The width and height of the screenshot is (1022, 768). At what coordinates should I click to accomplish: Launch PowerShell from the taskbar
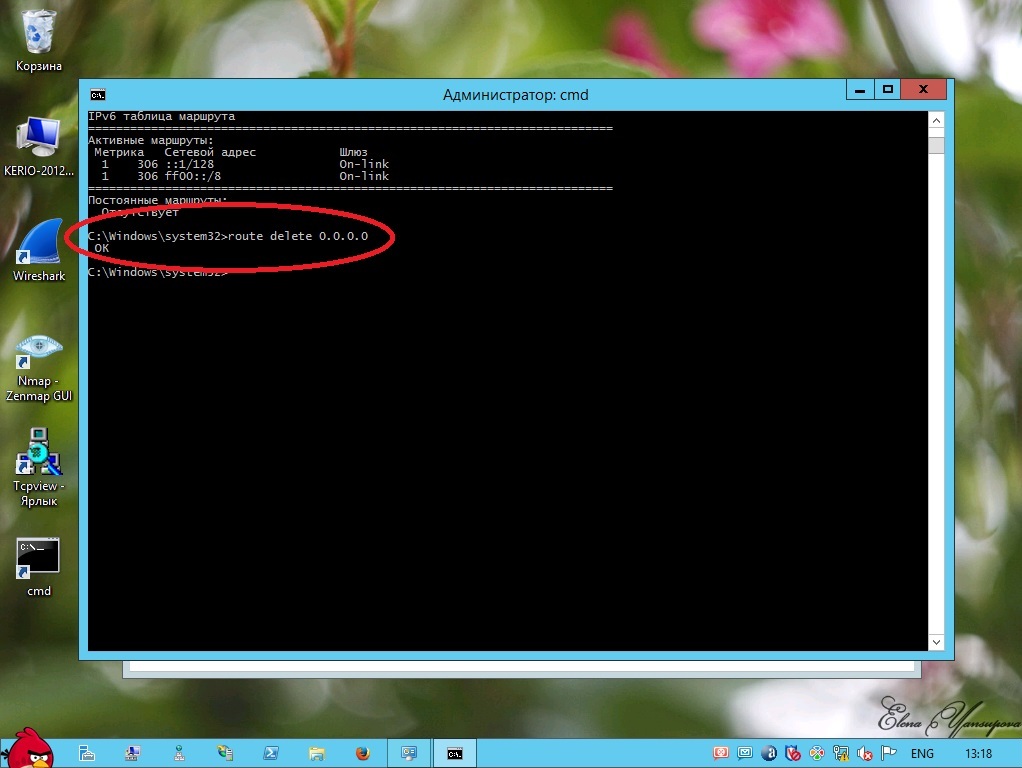(270, 753)
